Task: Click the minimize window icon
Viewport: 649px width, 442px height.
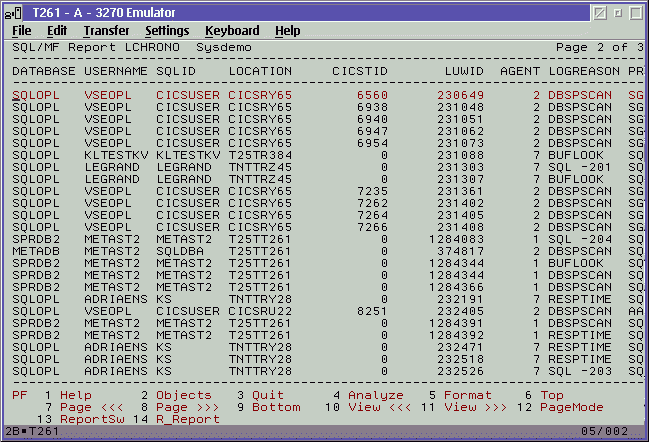Action: click(x=600, y=13)
